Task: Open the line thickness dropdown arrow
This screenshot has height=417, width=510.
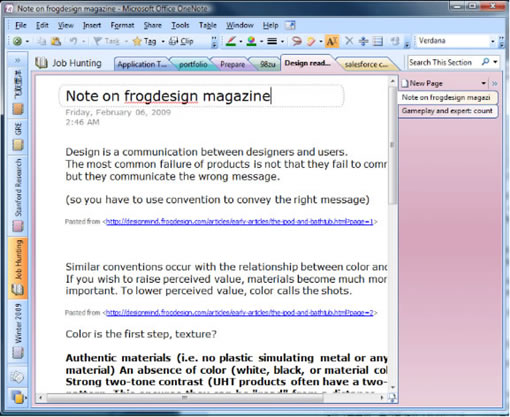Action: (282, 42)
